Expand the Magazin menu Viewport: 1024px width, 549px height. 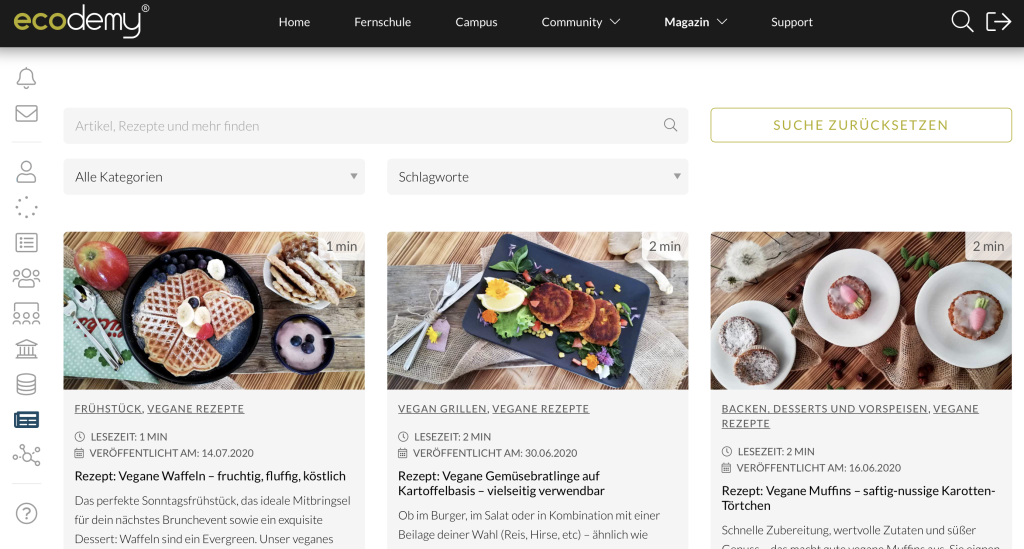coord(695,22)
